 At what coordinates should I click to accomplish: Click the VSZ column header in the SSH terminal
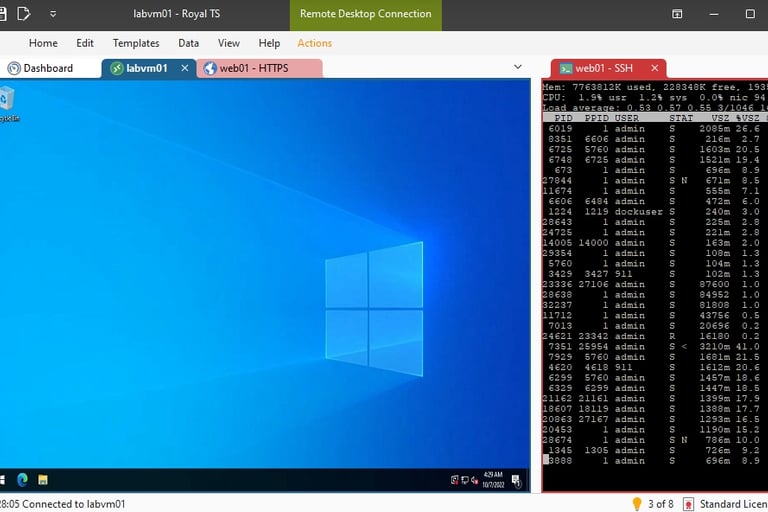point(720,118)
